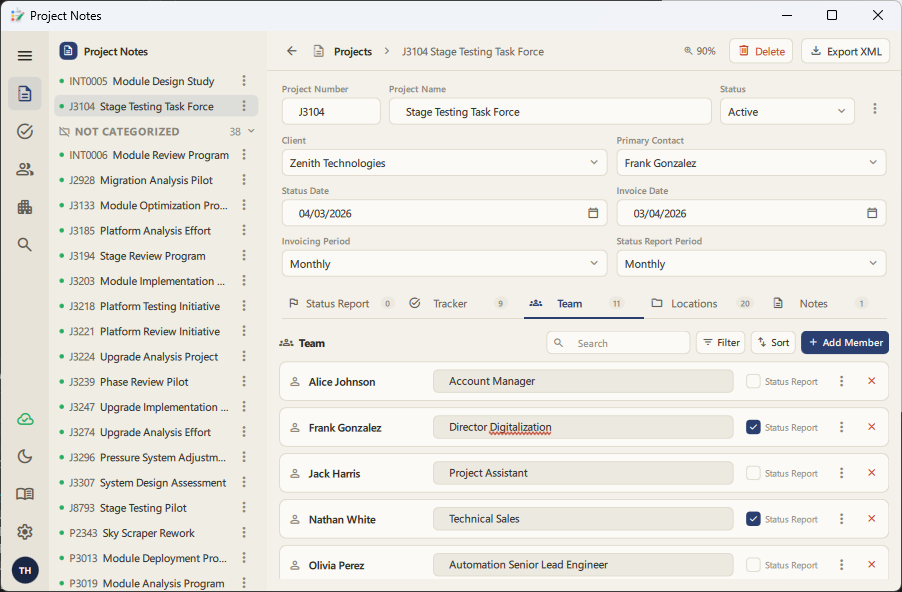Open the Projects document icon in sidebar
The image size is (902, 592).
[25, 93]
